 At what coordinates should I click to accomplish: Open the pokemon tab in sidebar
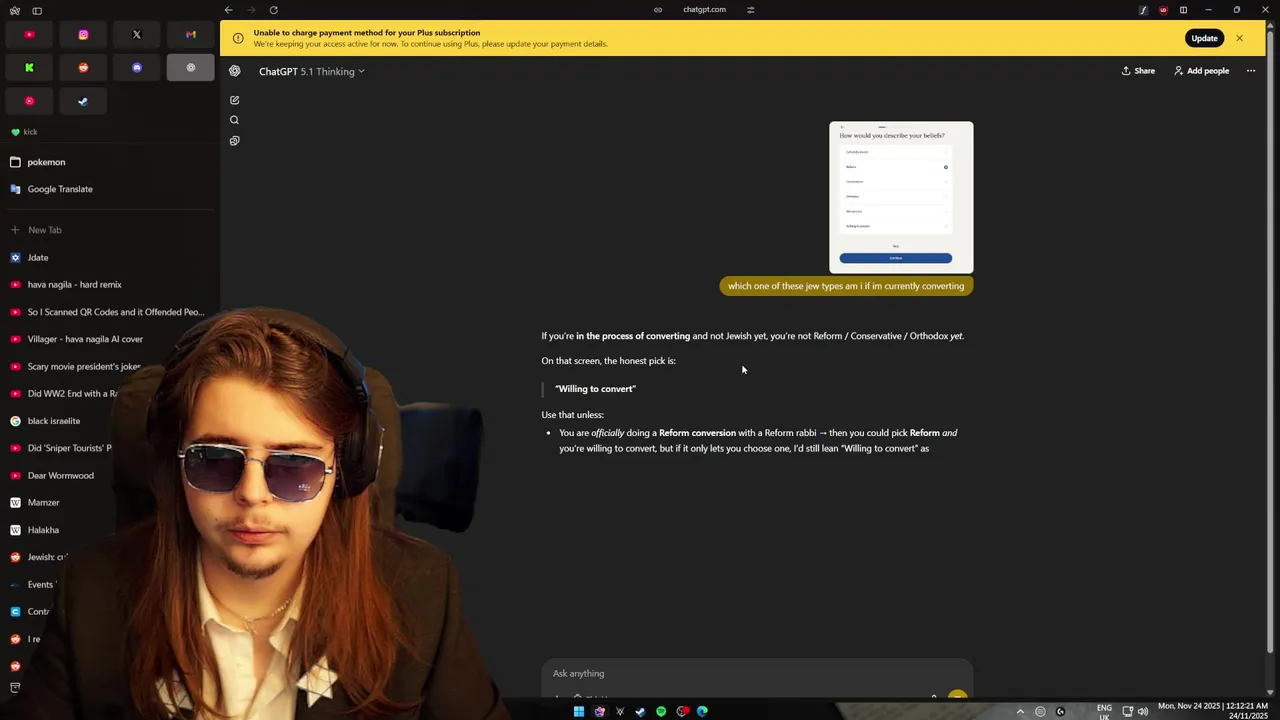[x=108, y=162]
